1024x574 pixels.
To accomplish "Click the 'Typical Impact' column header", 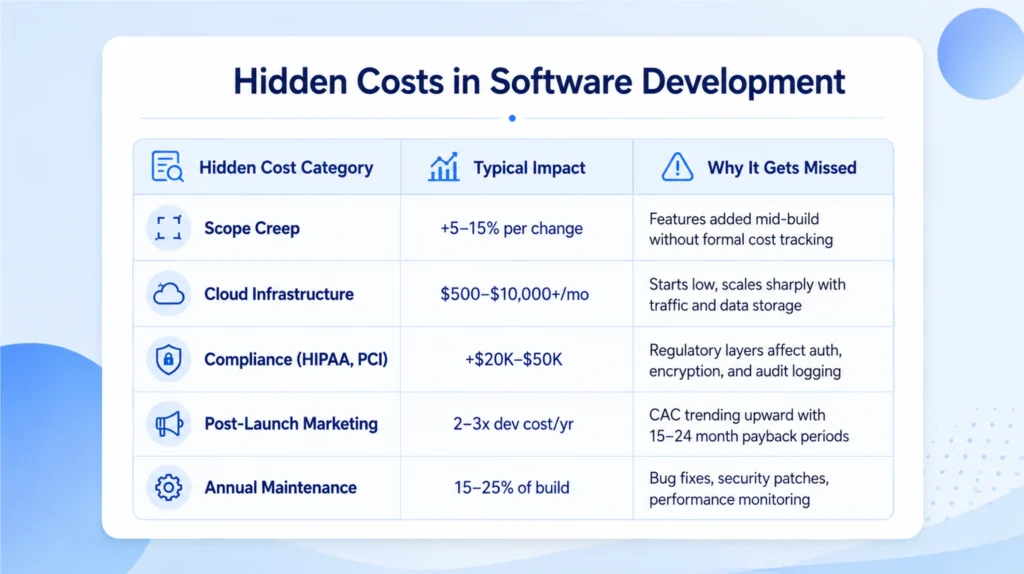I will click(x=530, y=168).
